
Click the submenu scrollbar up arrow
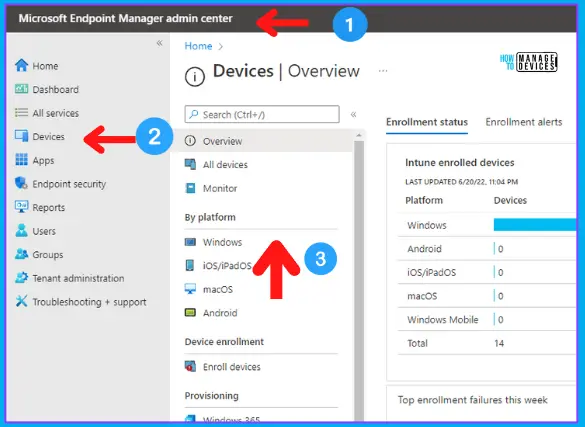359,135
